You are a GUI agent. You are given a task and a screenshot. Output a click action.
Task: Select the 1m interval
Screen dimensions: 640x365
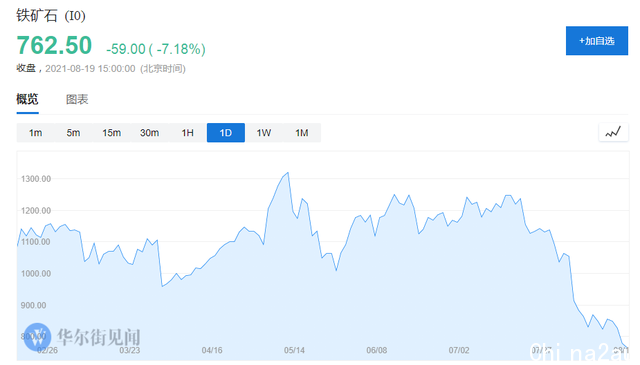[x=36, y=133]
